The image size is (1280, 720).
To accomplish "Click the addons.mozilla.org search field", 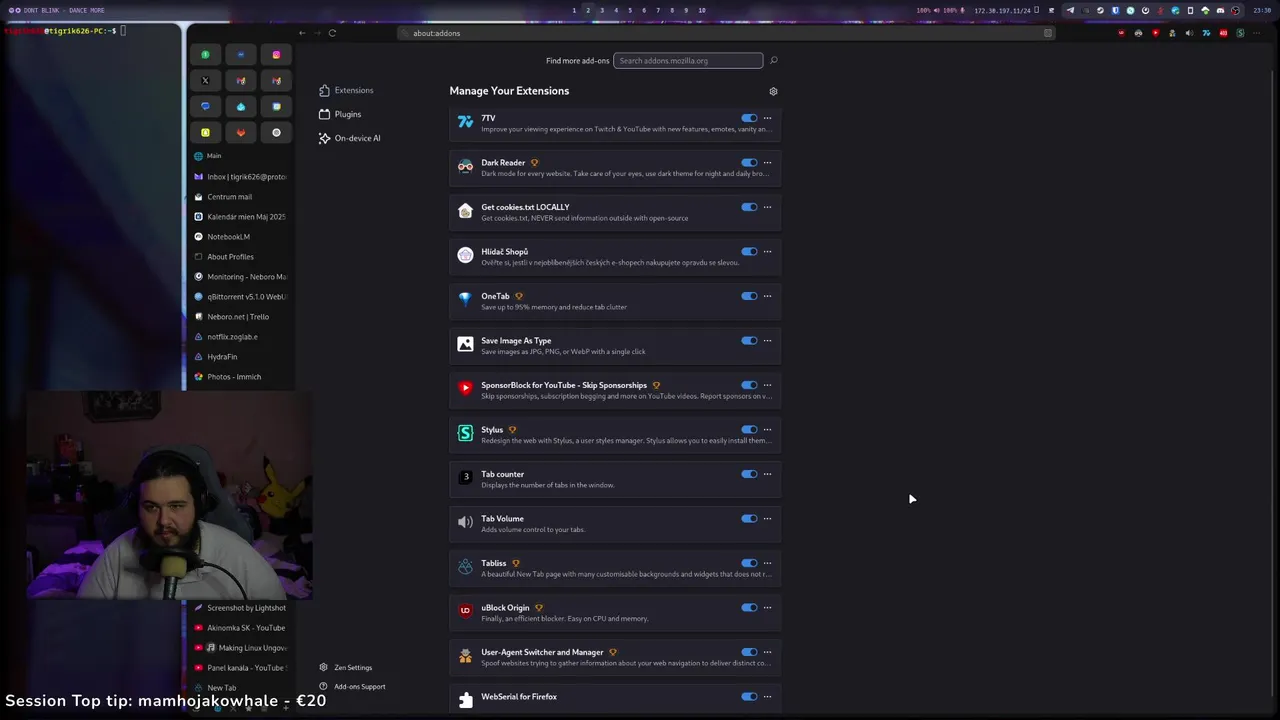I will (688, 60).
